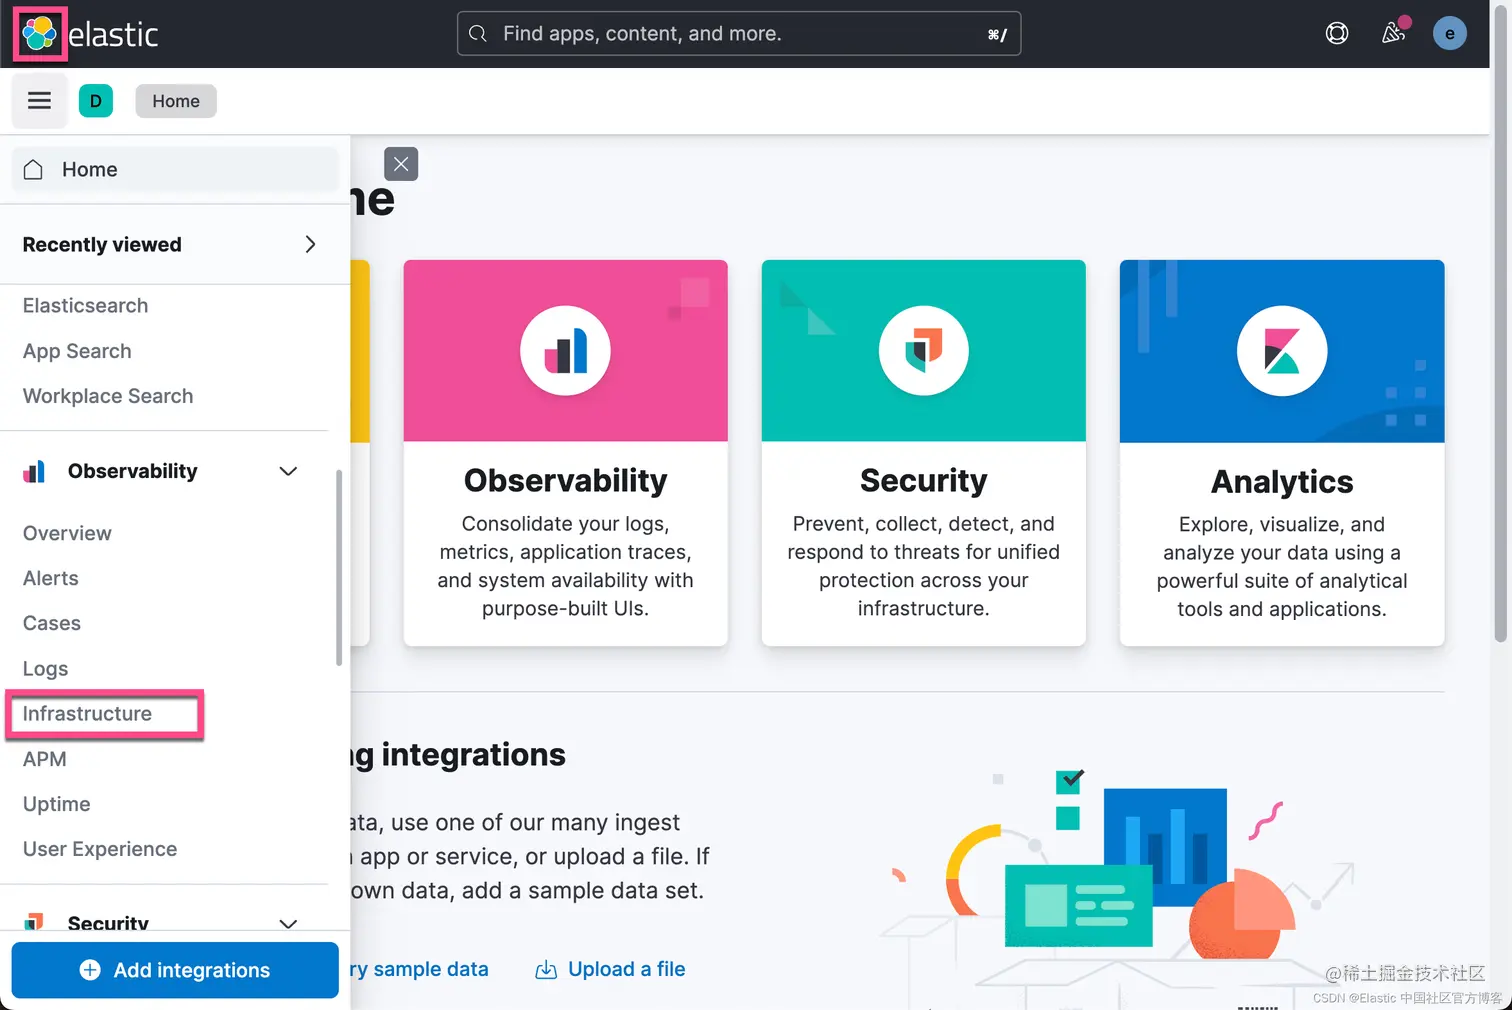
Task: Click the Observability heading in sidebar
Action: [132, 471]
